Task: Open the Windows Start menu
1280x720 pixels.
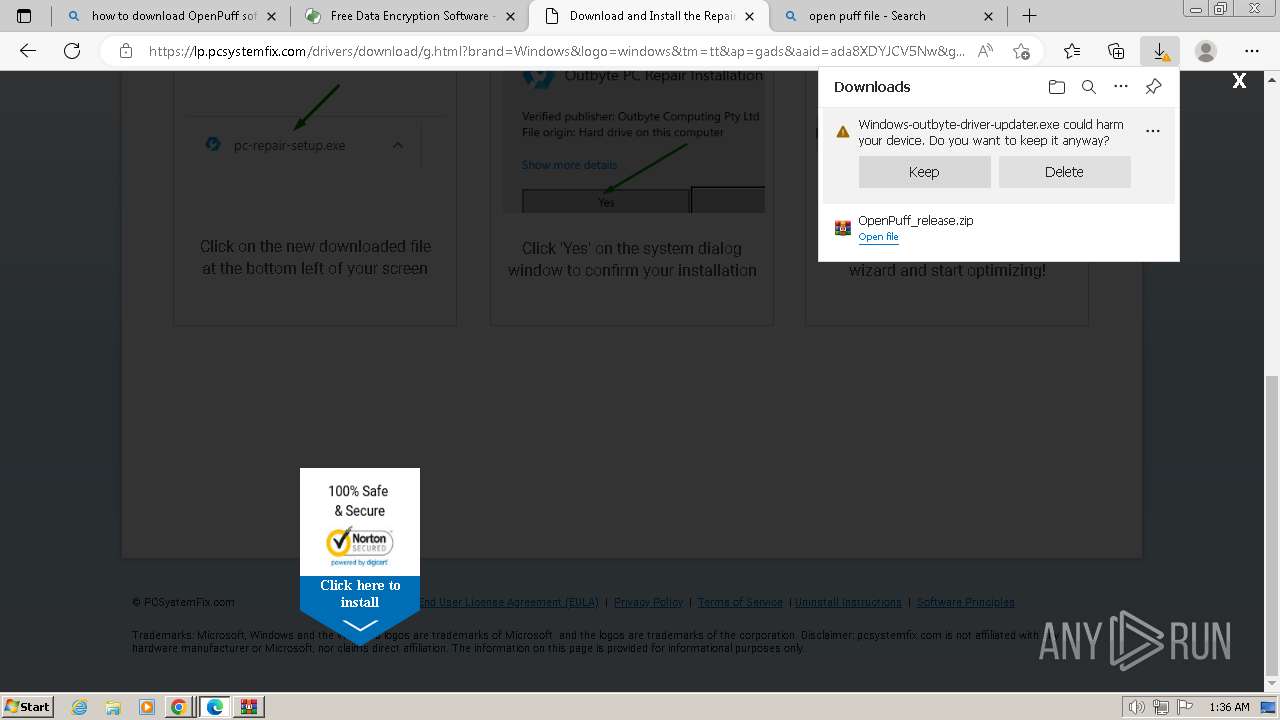Action: pos(28,706)
